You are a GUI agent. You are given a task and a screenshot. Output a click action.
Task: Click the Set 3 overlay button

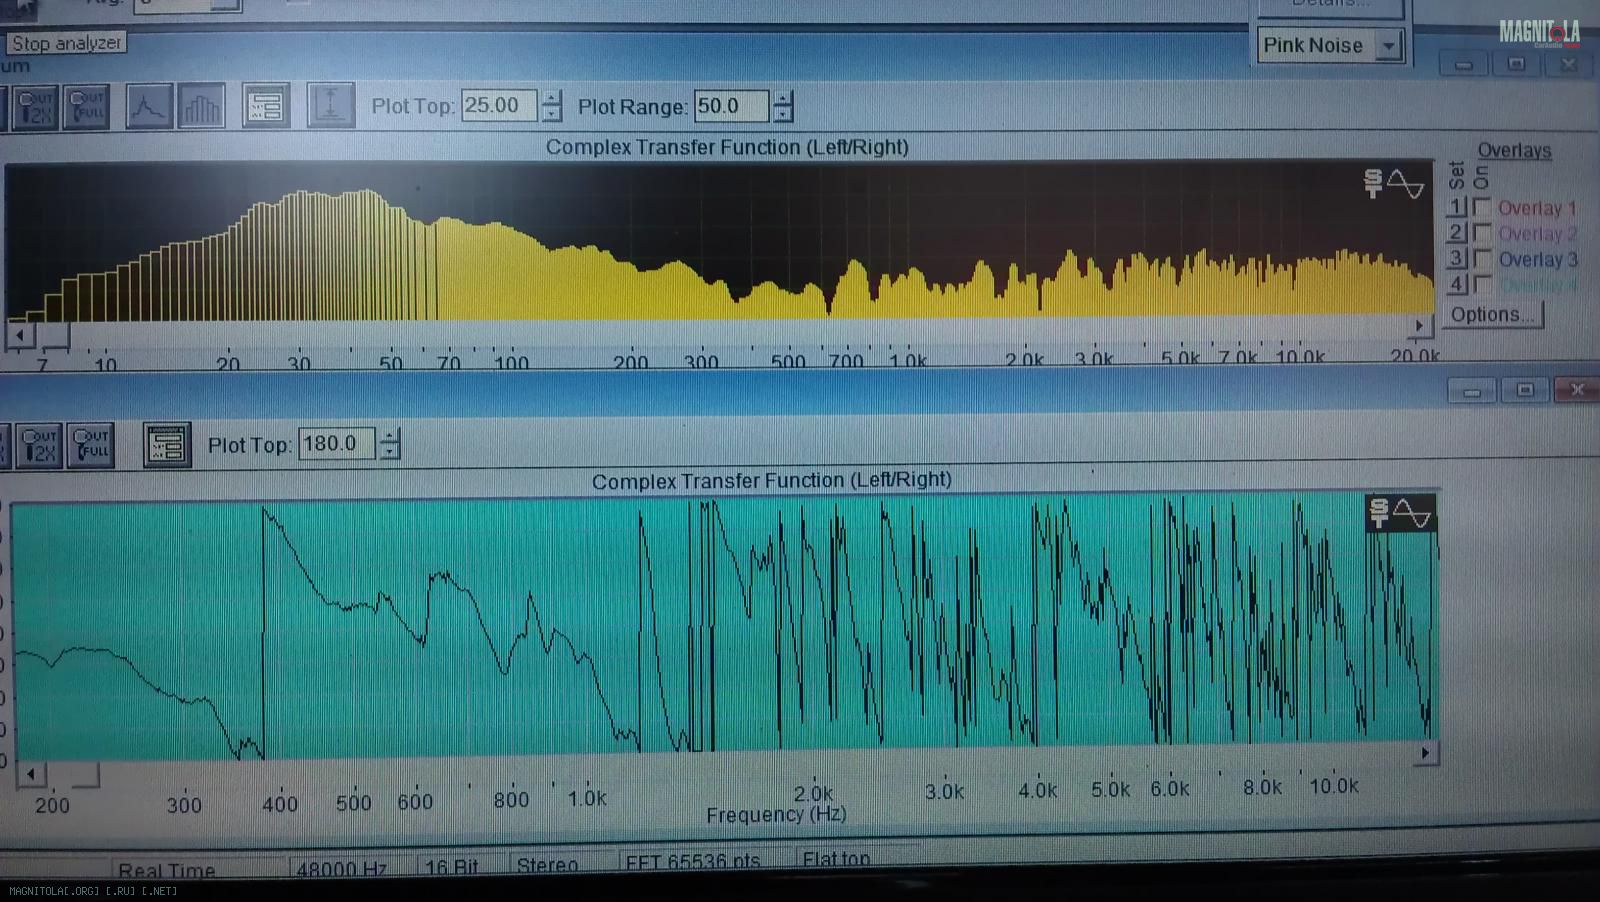click(1457, 258)
